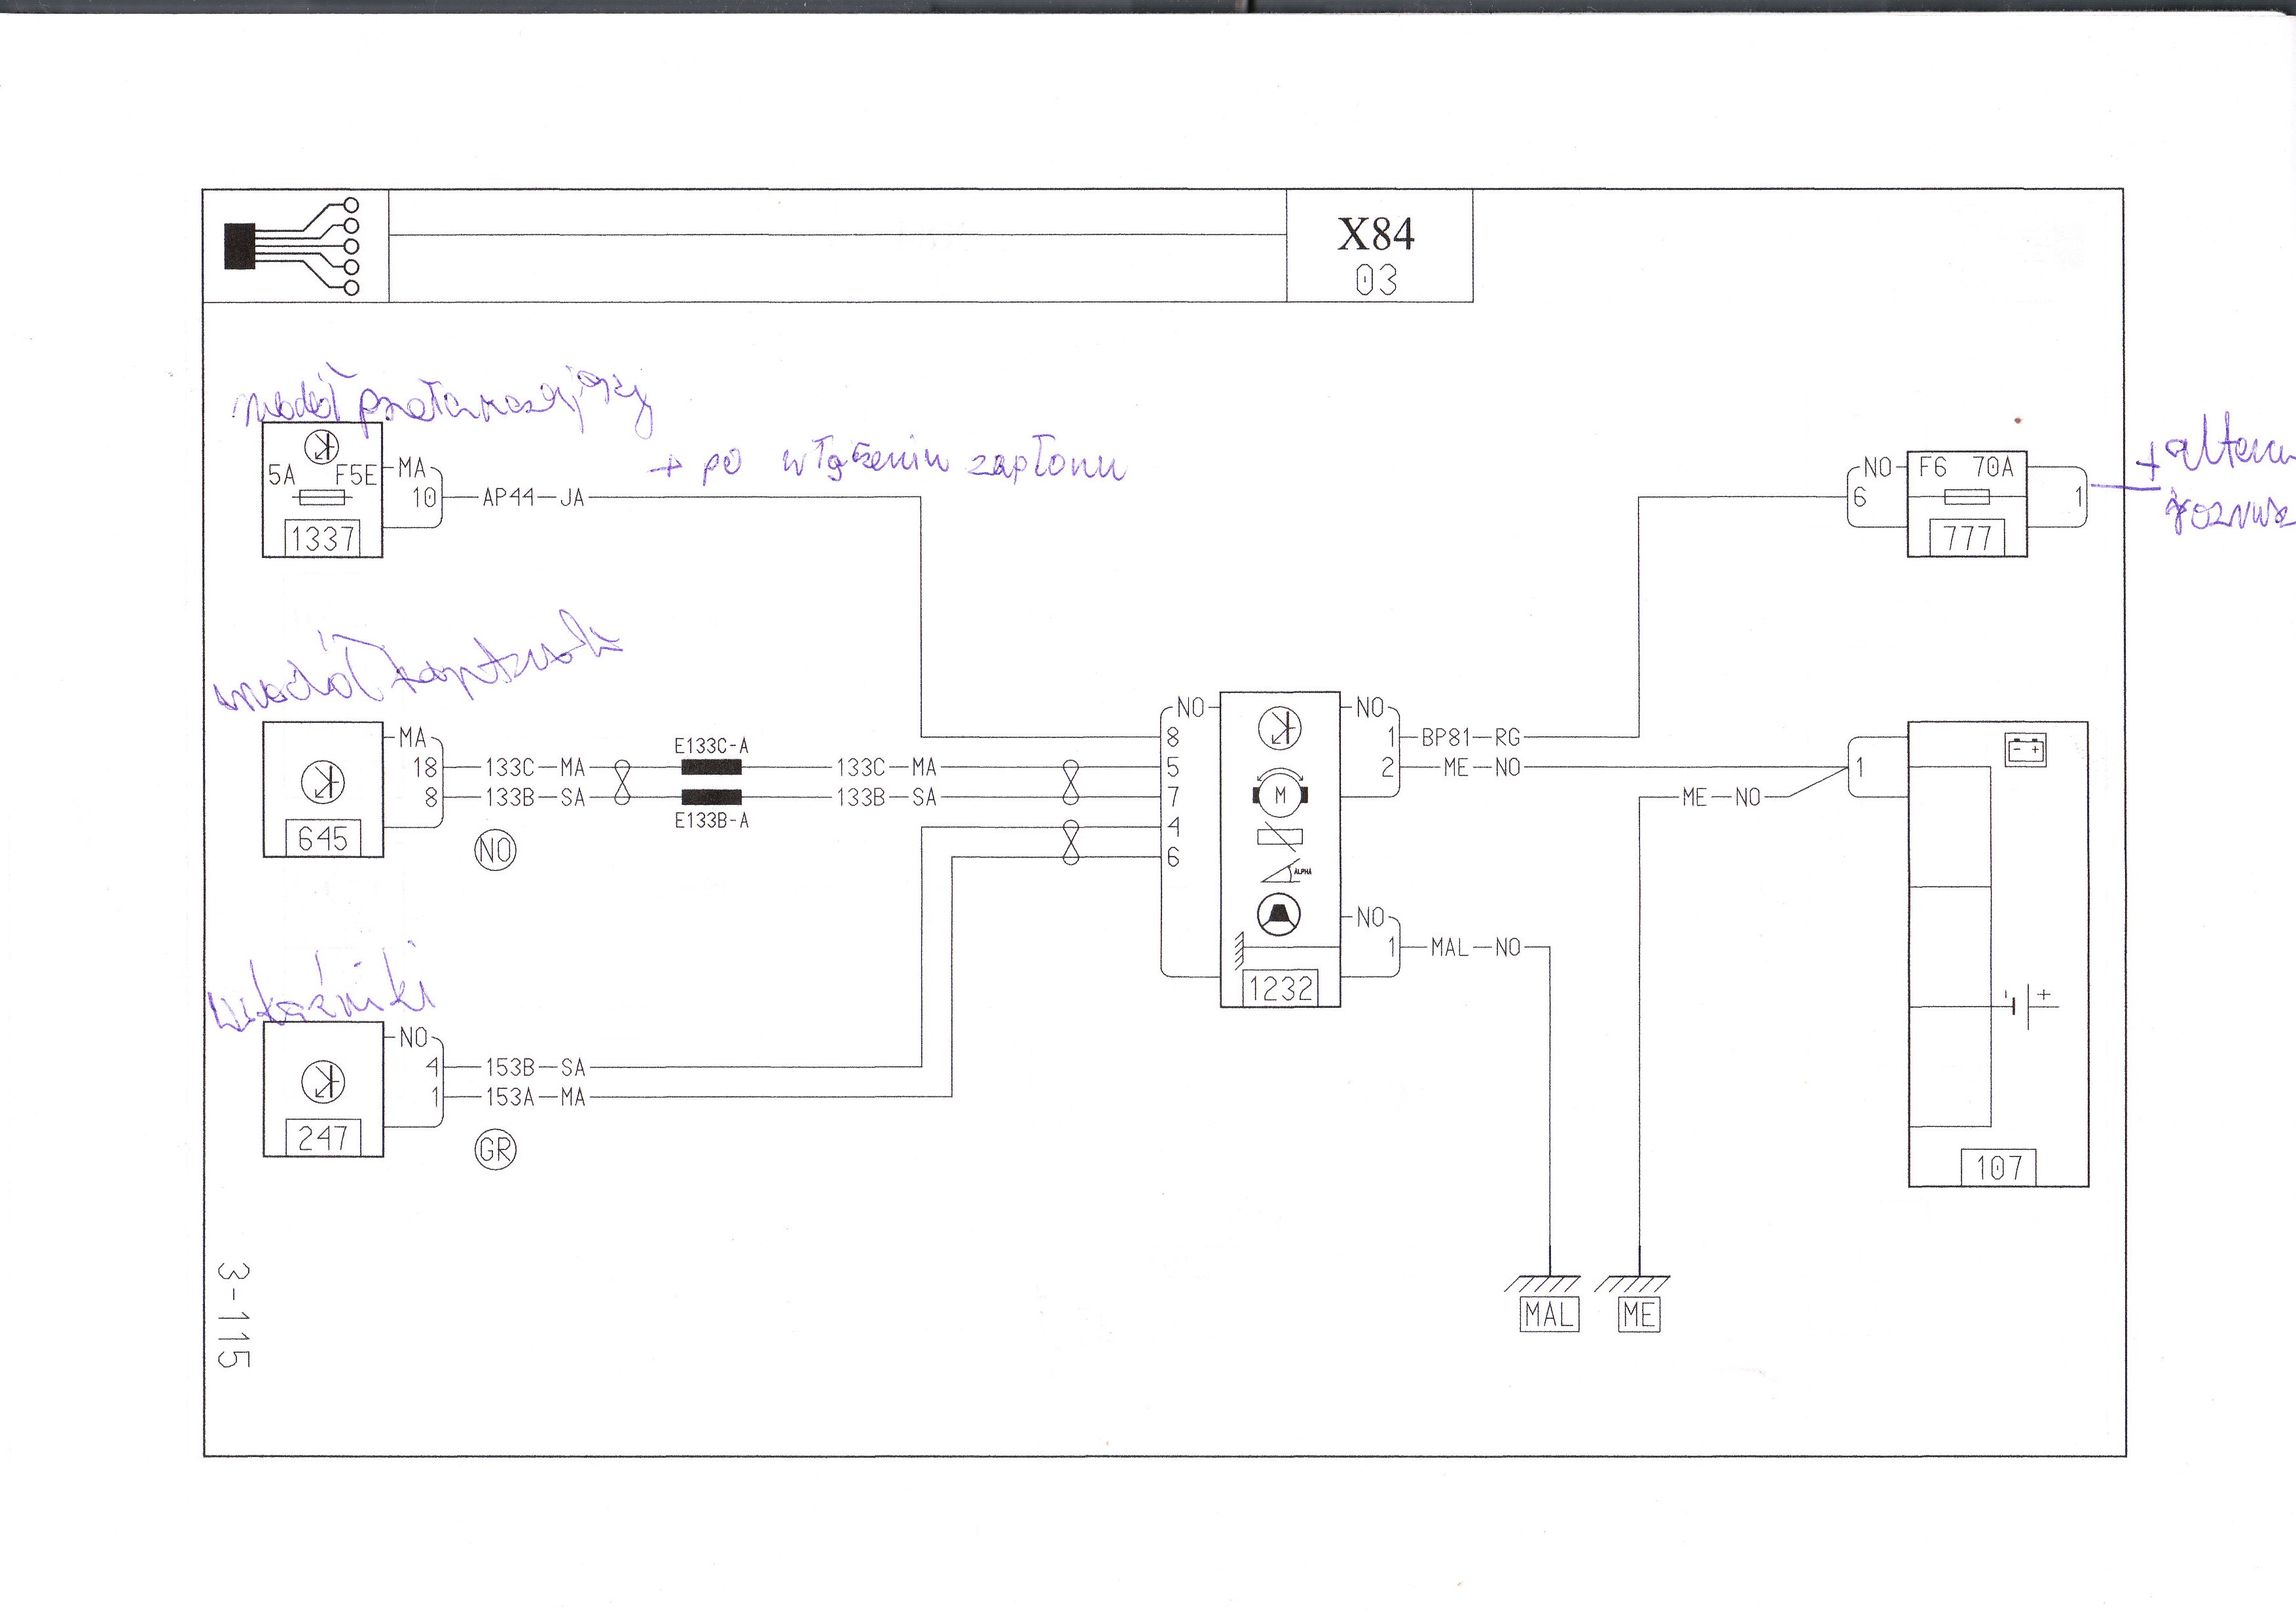
Task: Click the X84 title label
Action: 1376,234
